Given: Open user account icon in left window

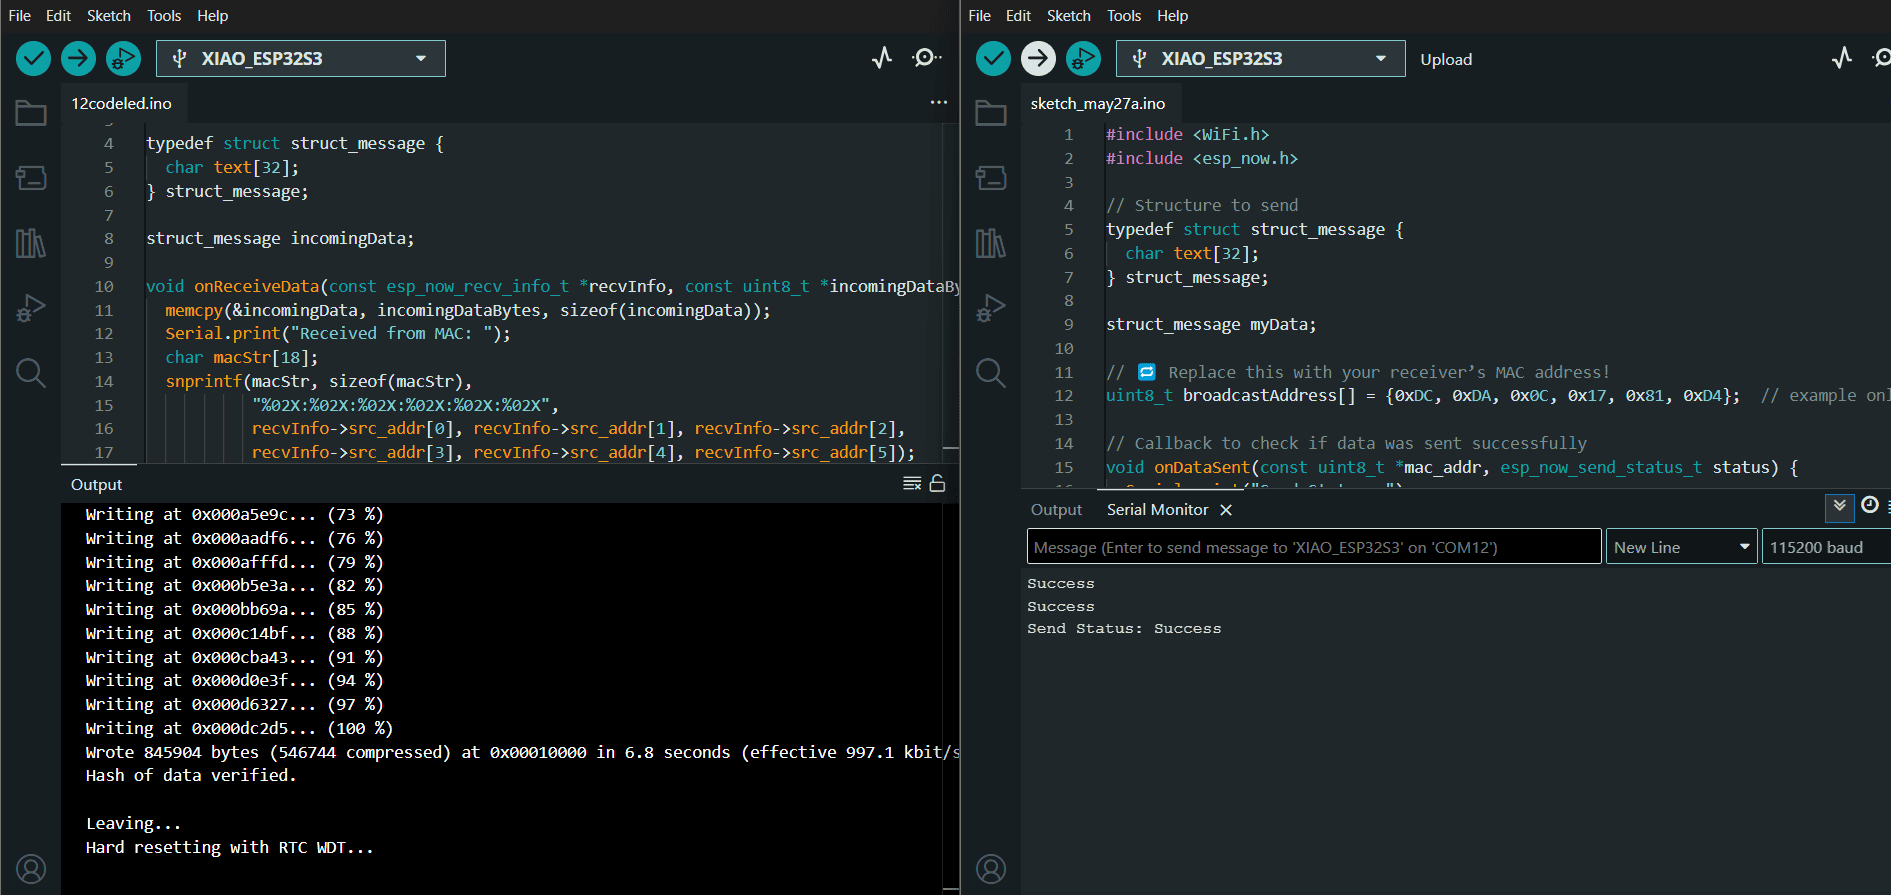Looking at the screenshot, I should (31, 869).
